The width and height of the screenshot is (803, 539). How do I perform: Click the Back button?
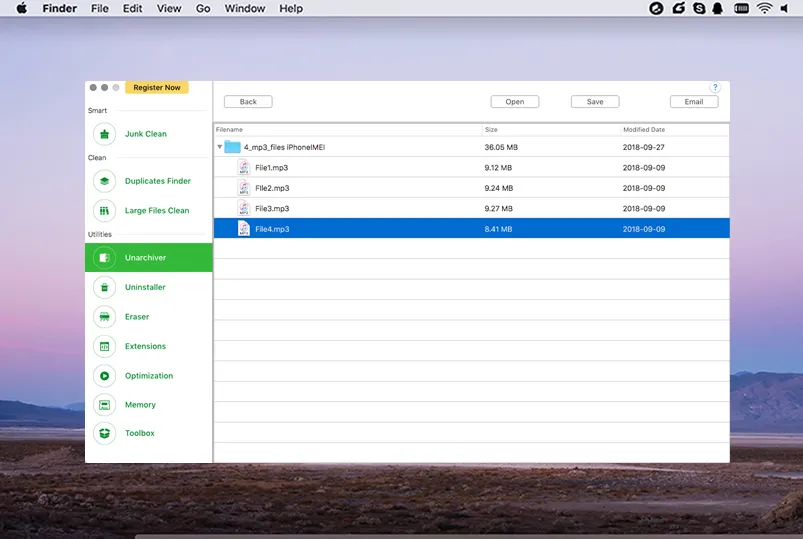(248, 102)
